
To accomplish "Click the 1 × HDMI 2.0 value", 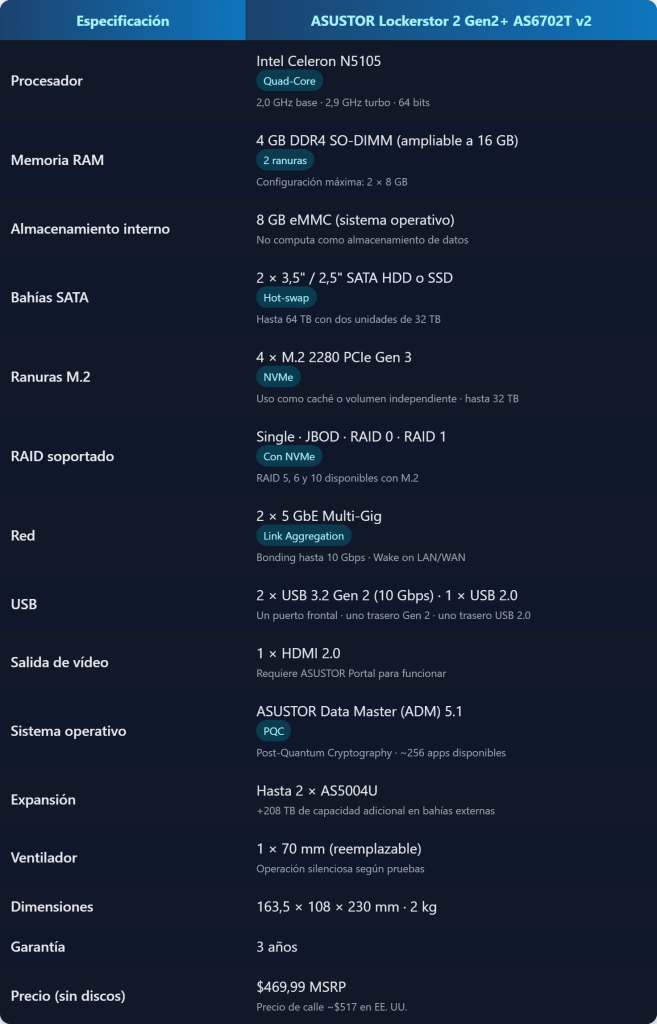I will click(298, 654).
